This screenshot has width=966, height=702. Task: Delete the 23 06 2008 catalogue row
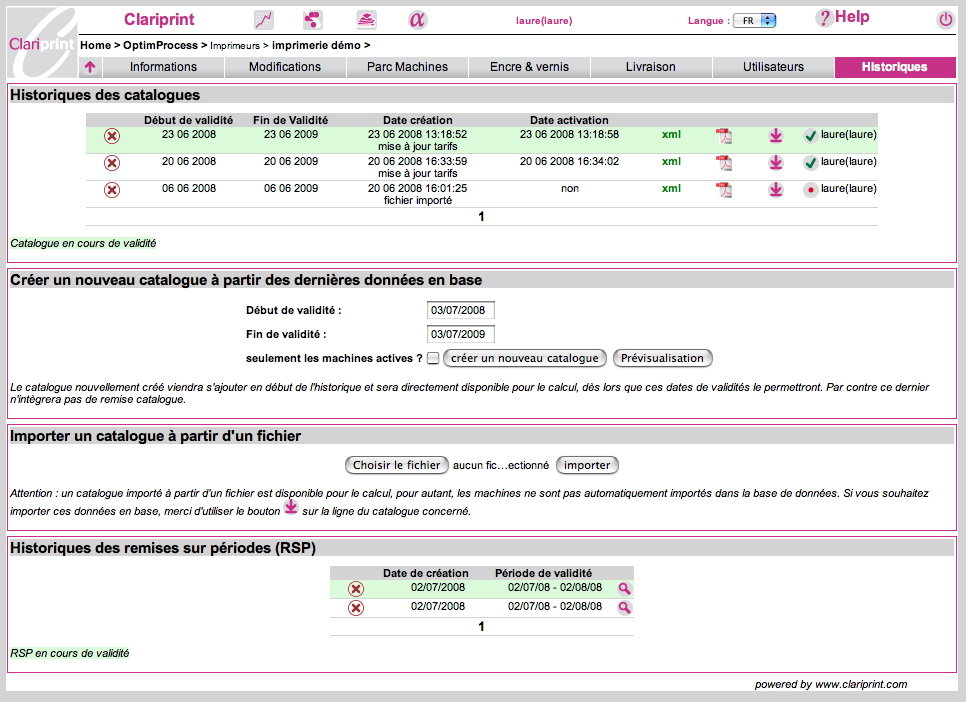[112, 136]
